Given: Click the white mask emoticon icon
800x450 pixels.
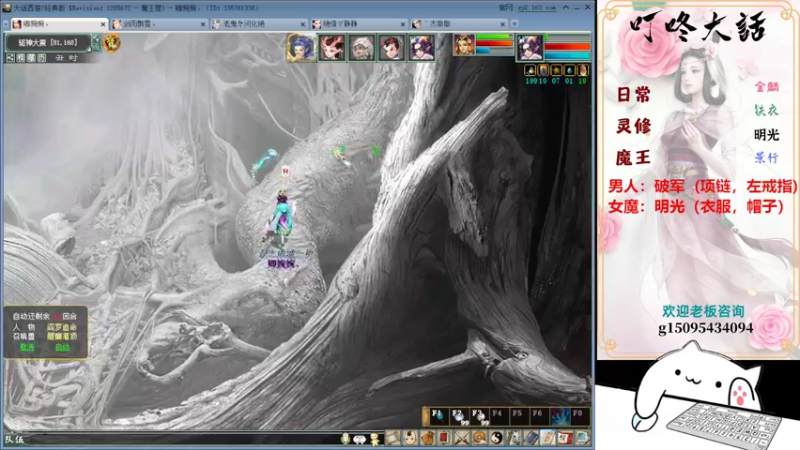Looking at the screenshot, I should 360,439.
